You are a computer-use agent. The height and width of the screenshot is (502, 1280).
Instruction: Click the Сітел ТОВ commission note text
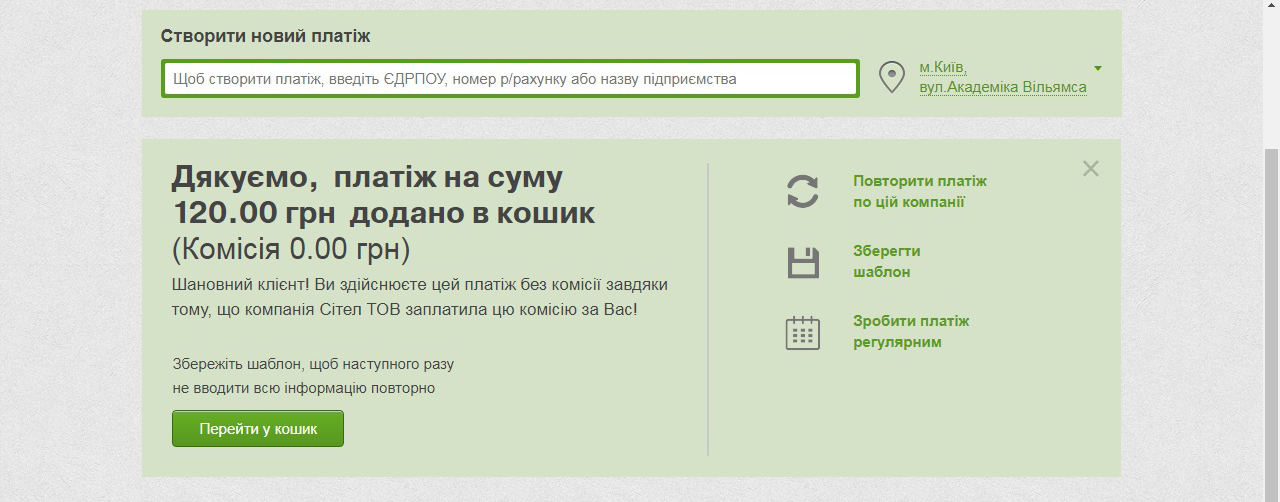[x=420, y=297]
